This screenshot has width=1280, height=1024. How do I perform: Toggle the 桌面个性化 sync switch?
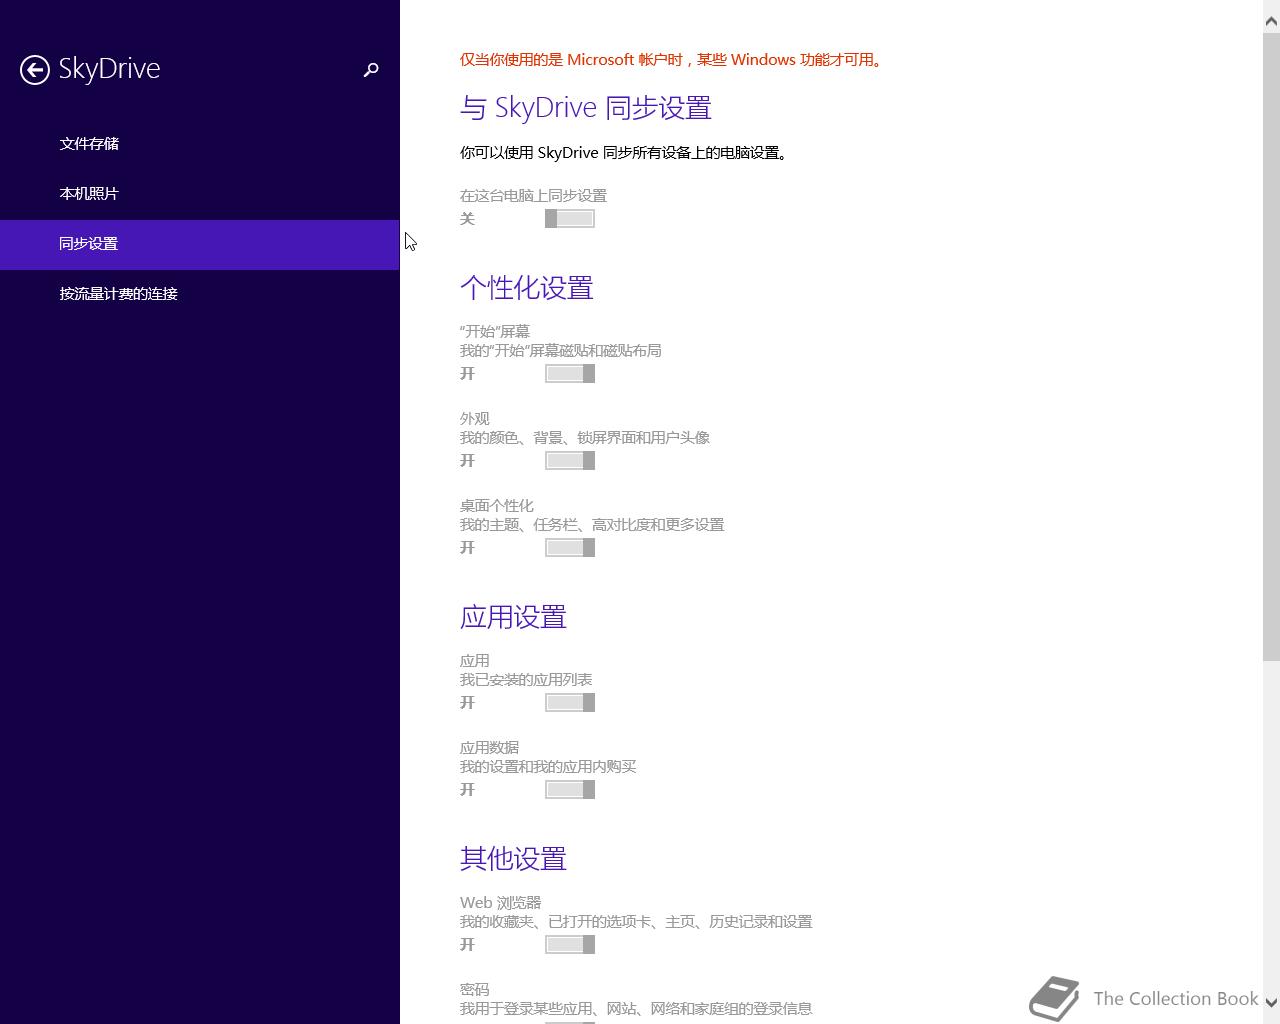(570, 548)
